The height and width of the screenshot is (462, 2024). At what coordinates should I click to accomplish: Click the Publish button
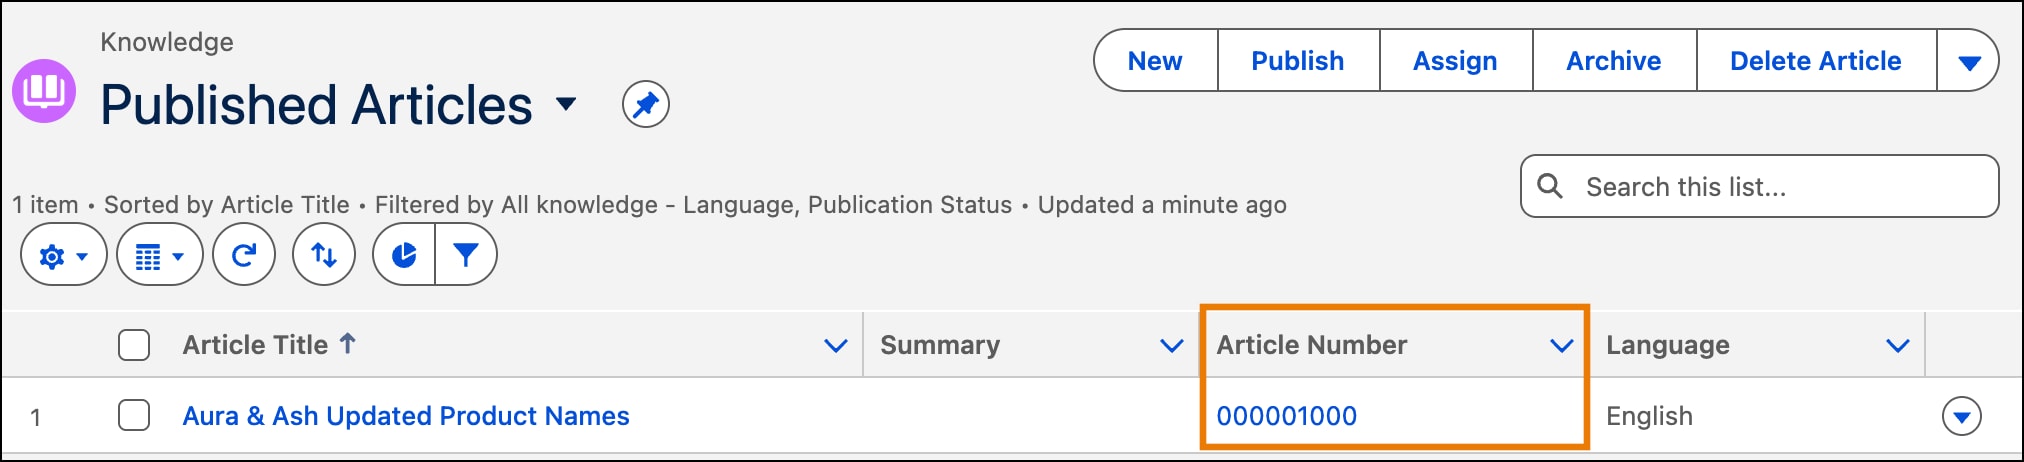point(1297,61)
